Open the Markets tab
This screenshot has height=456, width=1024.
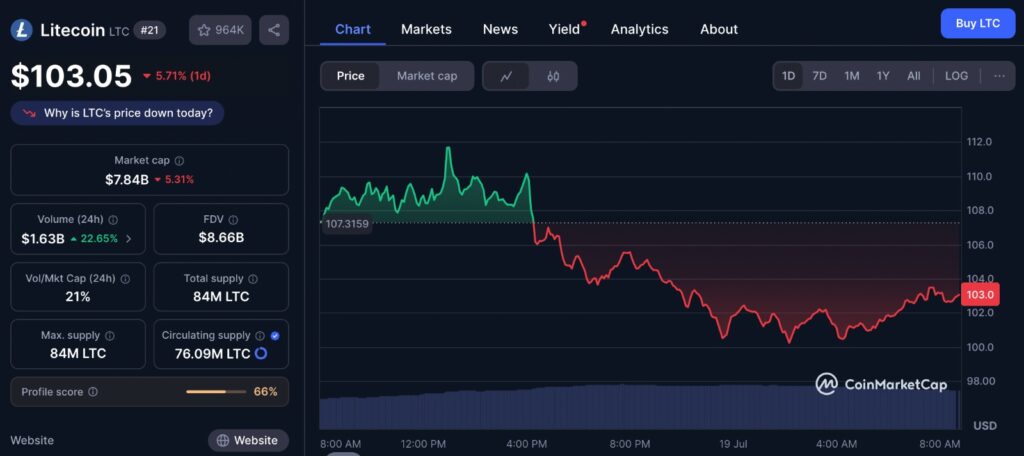click(x=426, y=29)
